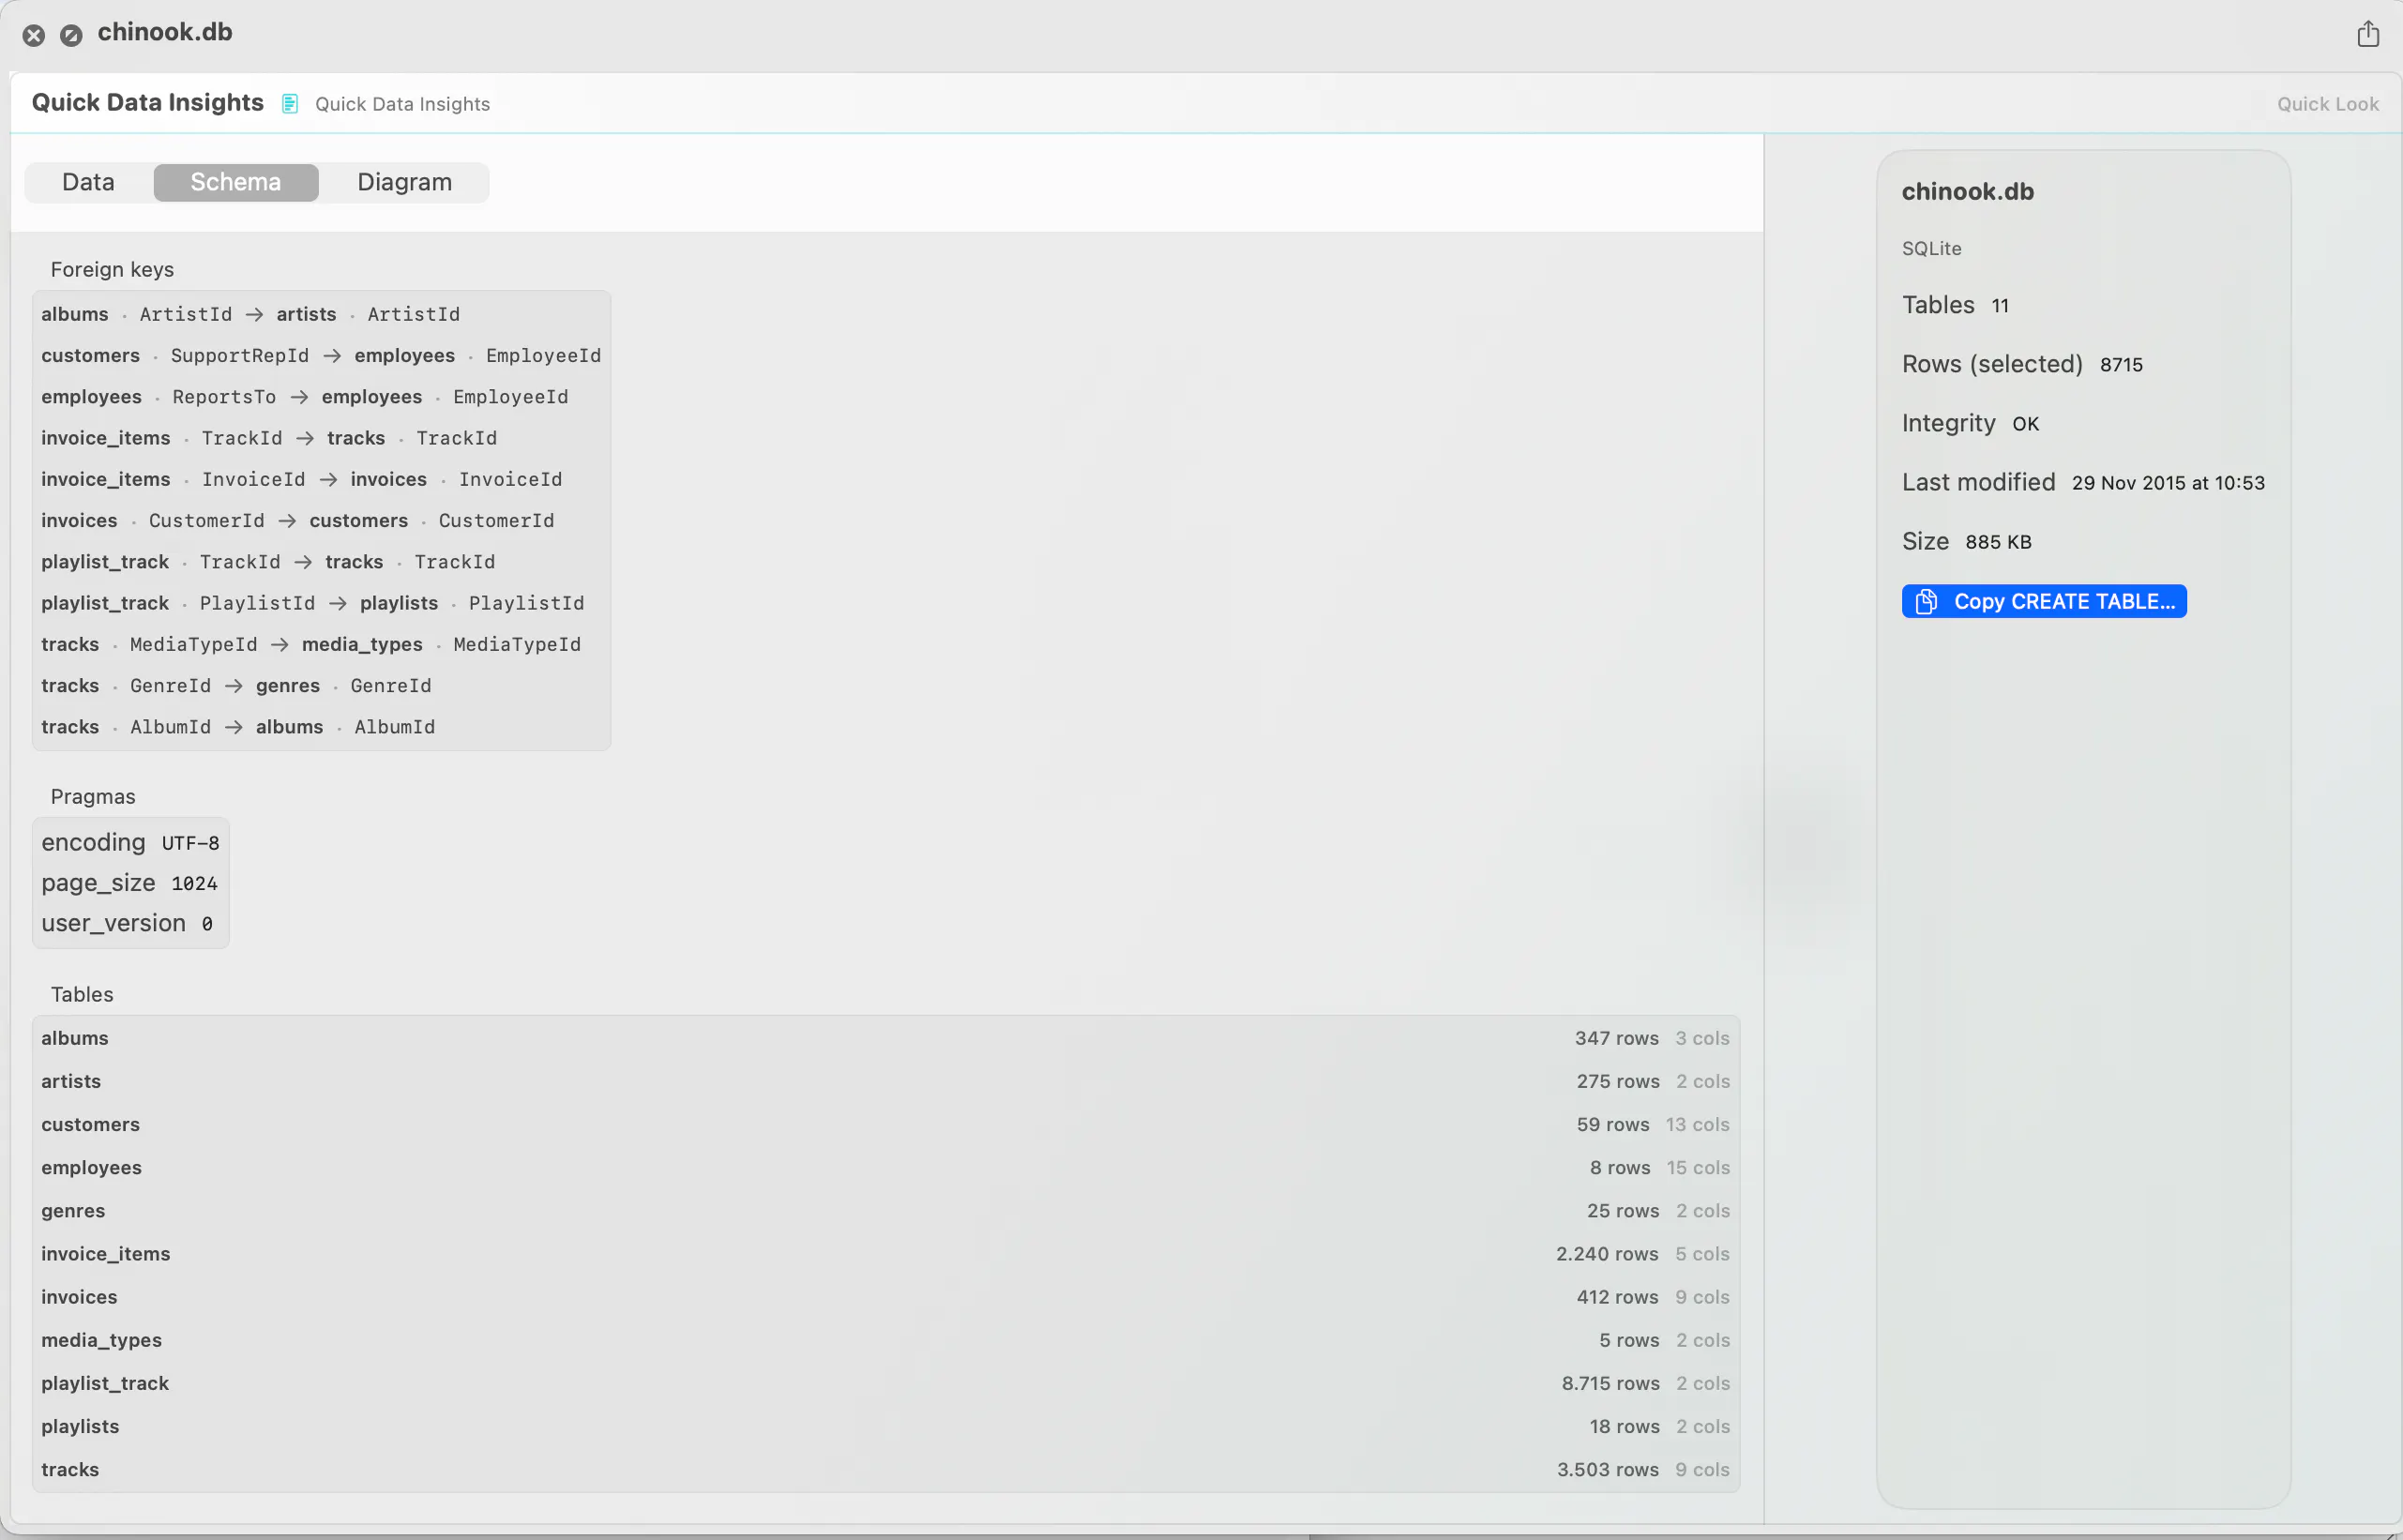Click the open-with icon next to chinook.db
Viewport: 2403px width, 1540px height.
(71, 36)
